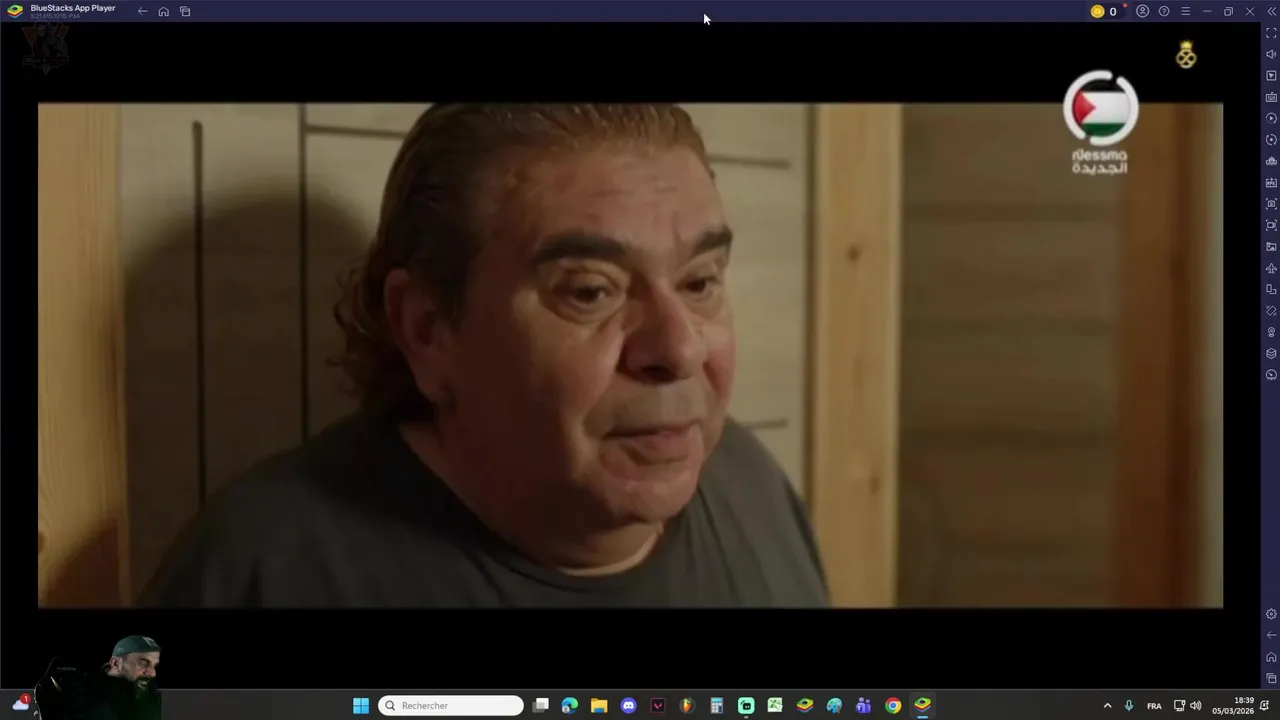Open the set location pin icon
This screenshot has width=1280, height=720.
pyautogui.click(x=1271, y=332)
